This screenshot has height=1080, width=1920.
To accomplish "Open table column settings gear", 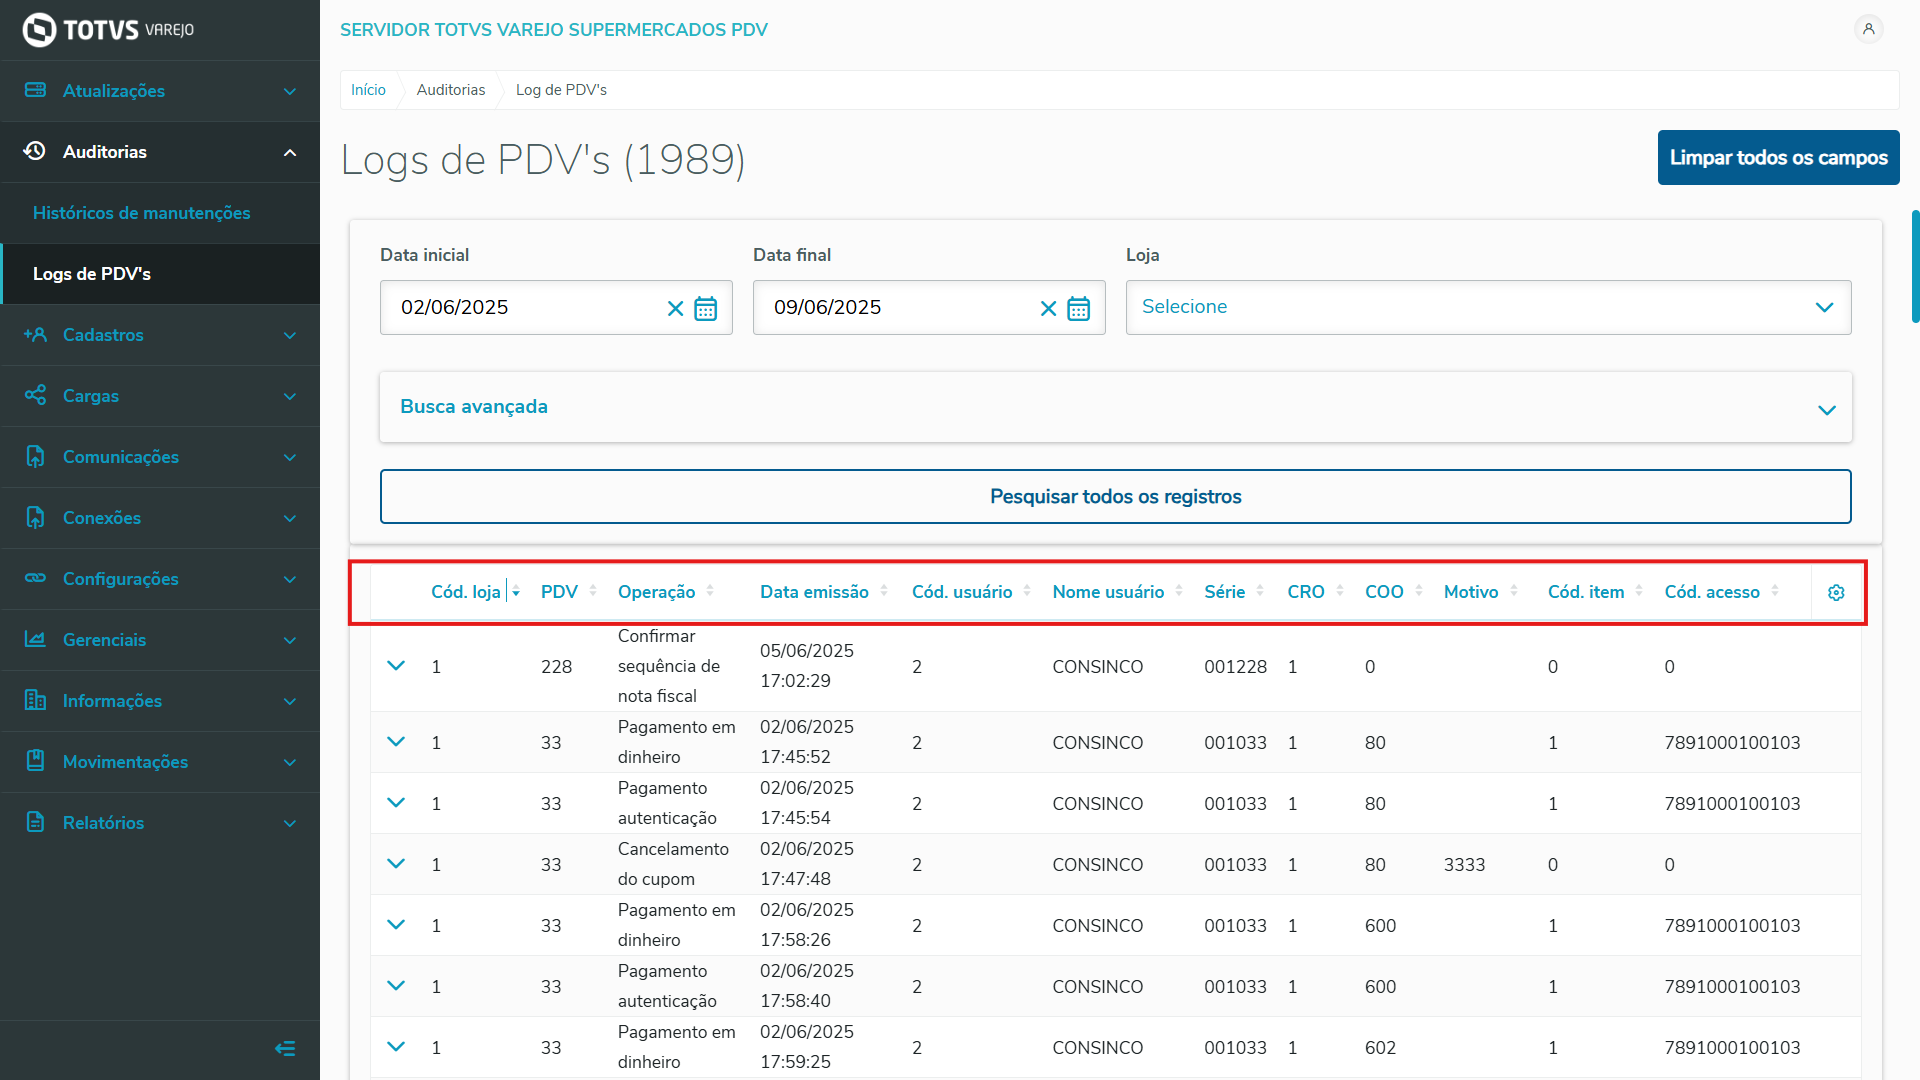I will pos(1836,593).
